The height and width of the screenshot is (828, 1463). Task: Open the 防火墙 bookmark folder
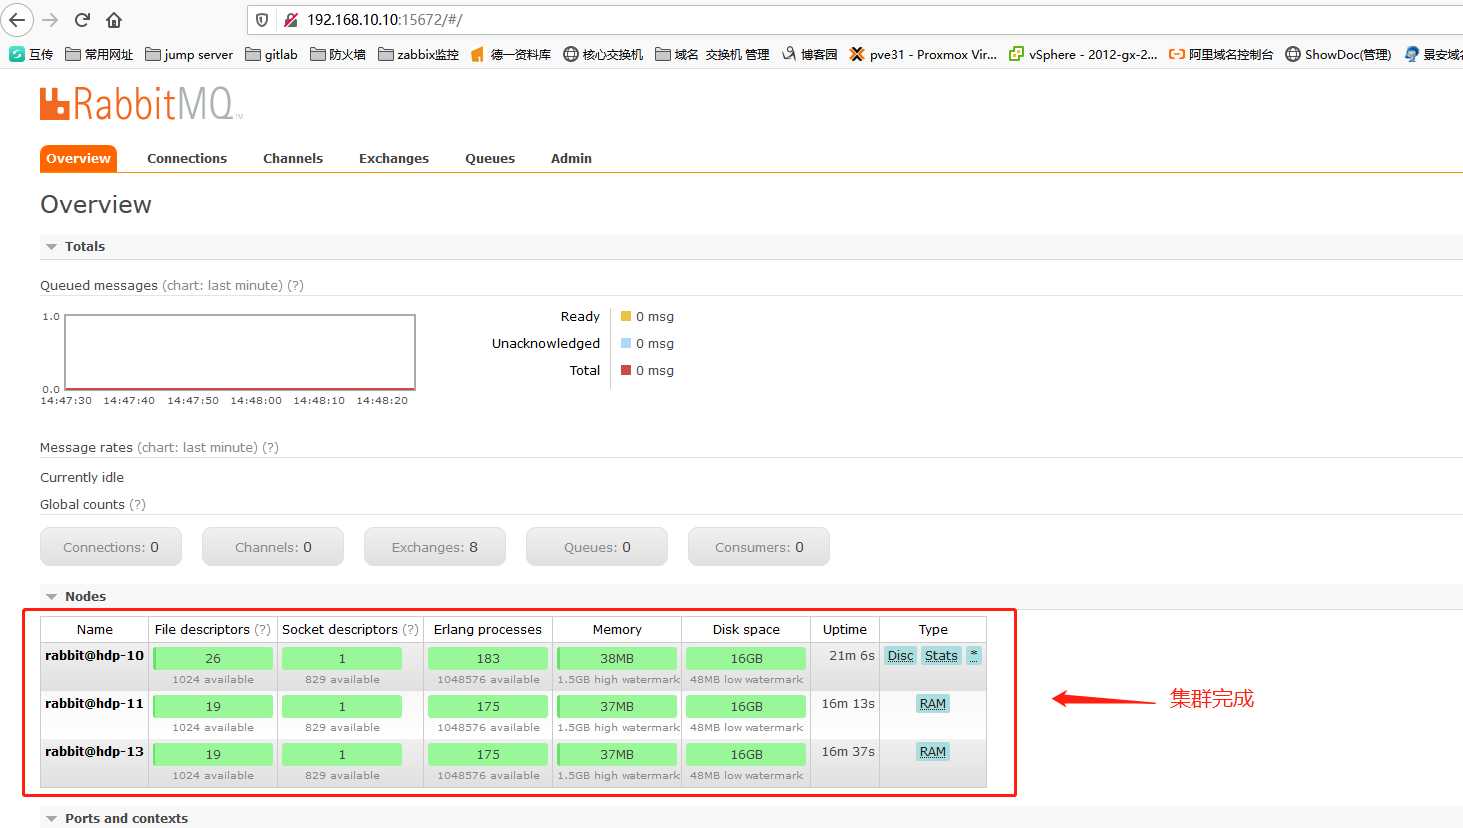click(338, 54)
